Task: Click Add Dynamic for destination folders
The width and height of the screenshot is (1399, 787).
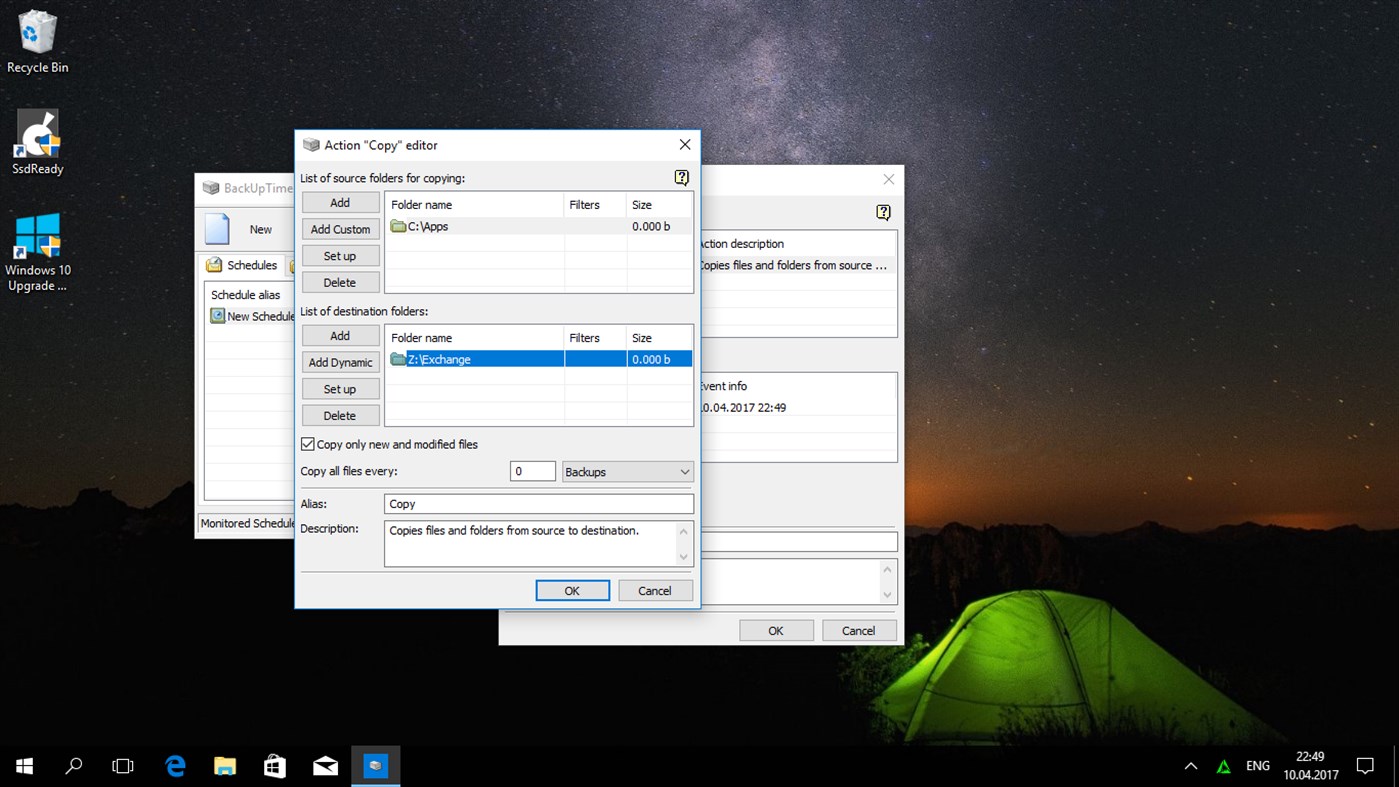Action: coord(340,362)
